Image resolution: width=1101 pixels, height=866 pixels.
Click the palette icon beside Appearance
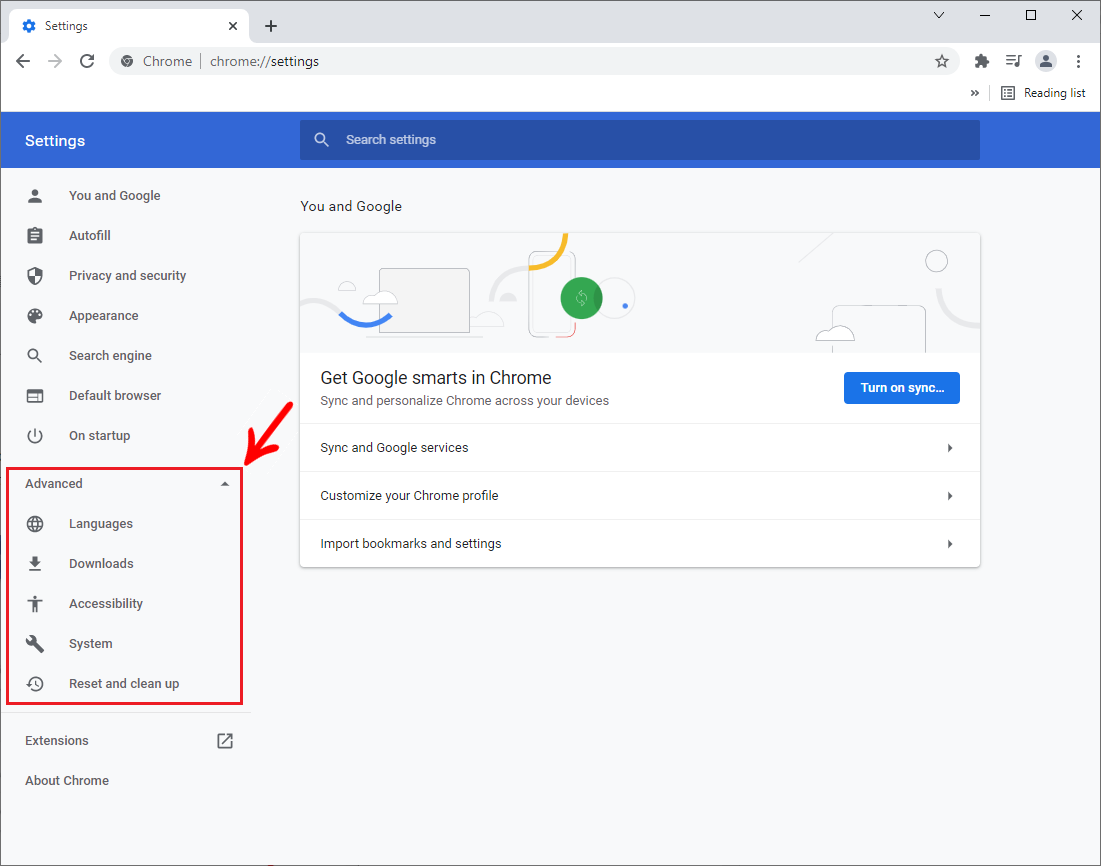(35, 315)
